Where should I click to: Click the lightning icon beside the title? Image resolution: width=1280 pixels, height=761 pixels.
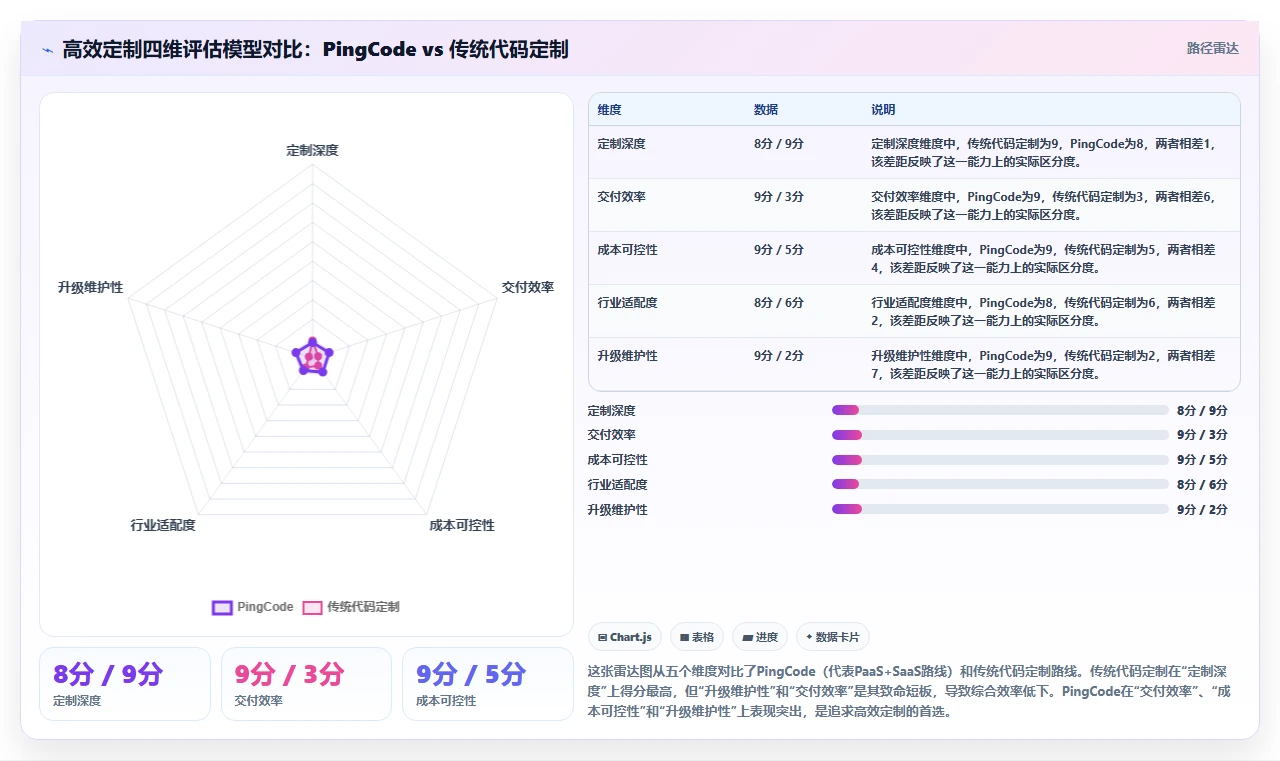48,49
